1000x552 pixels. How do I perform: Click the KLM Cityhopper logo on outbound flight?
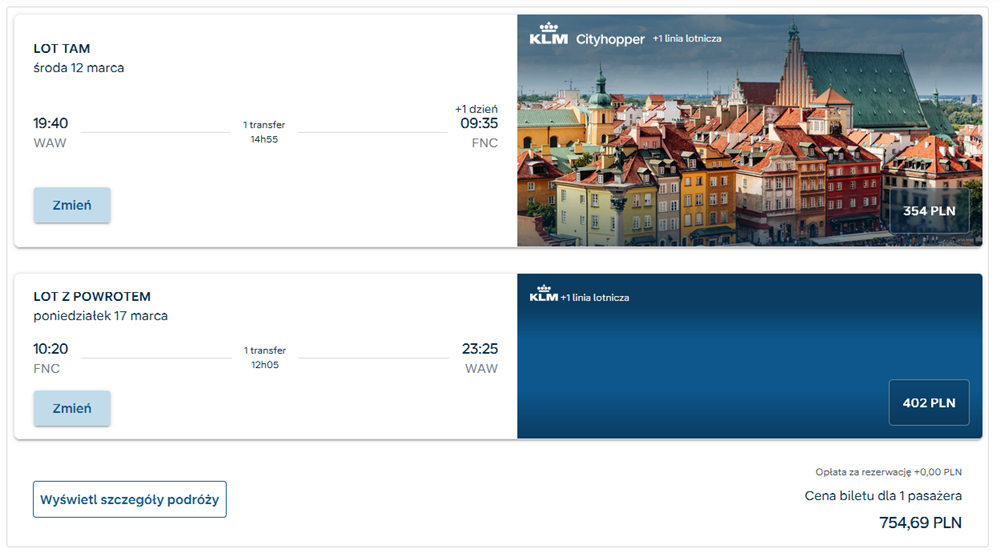pos(587,36)
